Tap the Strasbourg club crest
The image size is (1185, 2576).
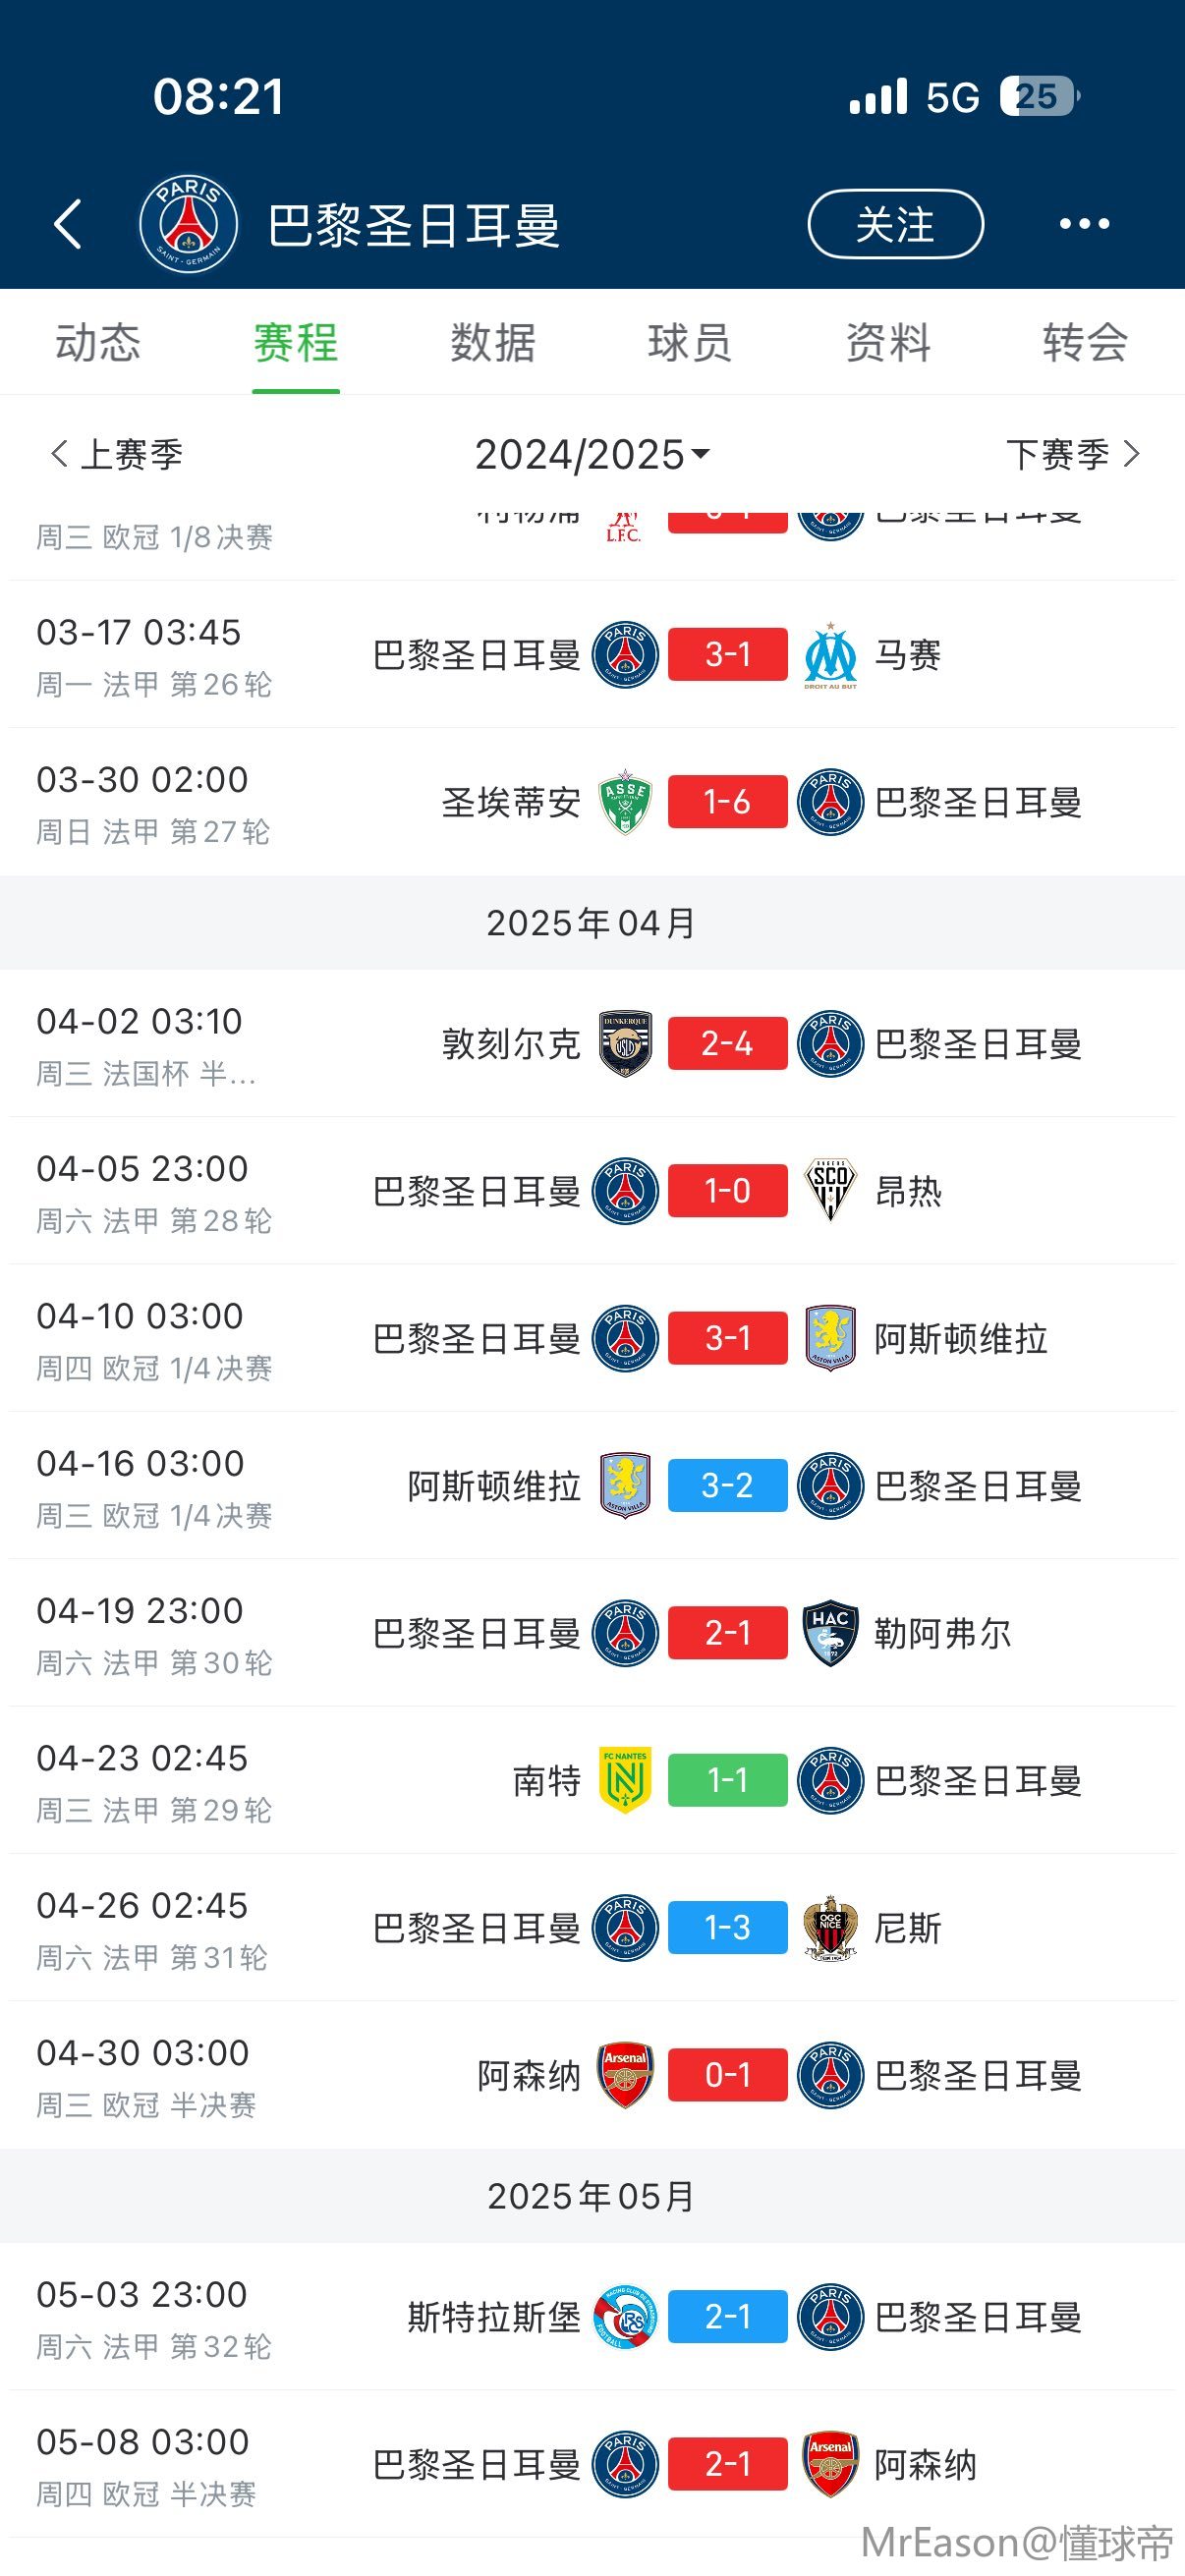click(625, 2317)
